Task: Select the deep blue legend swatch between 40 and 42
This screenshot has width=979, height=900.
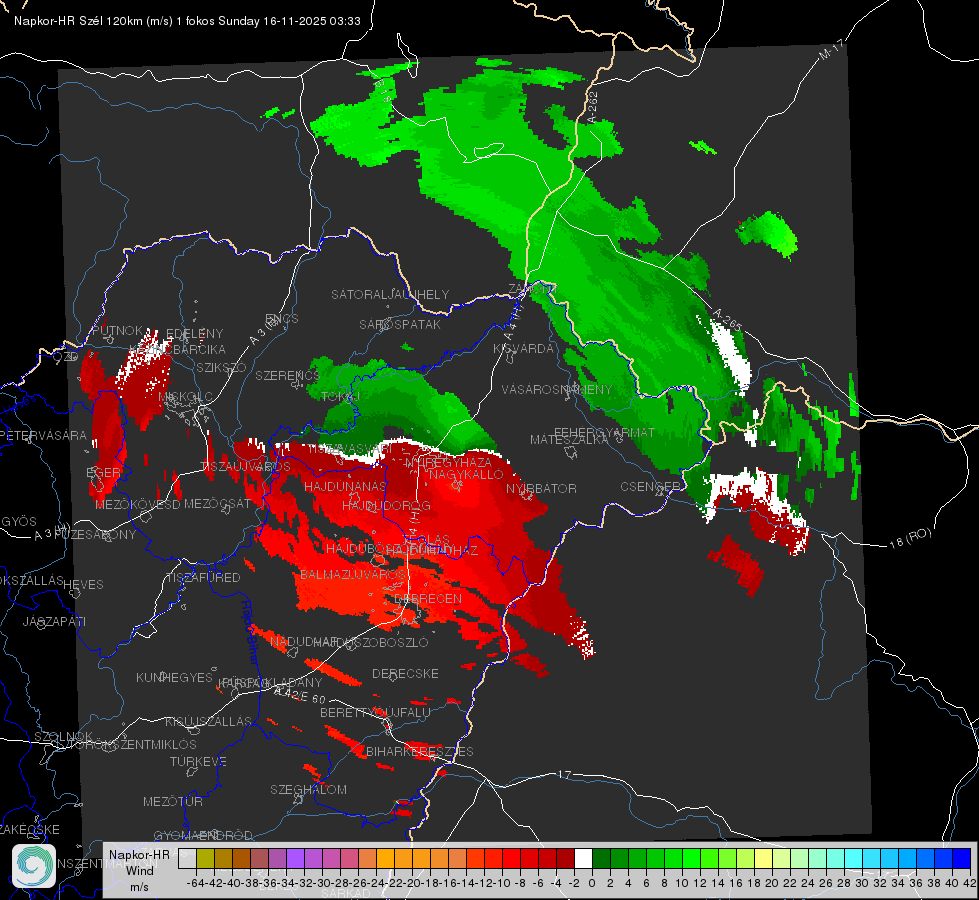Action: (x=962, y=859)
